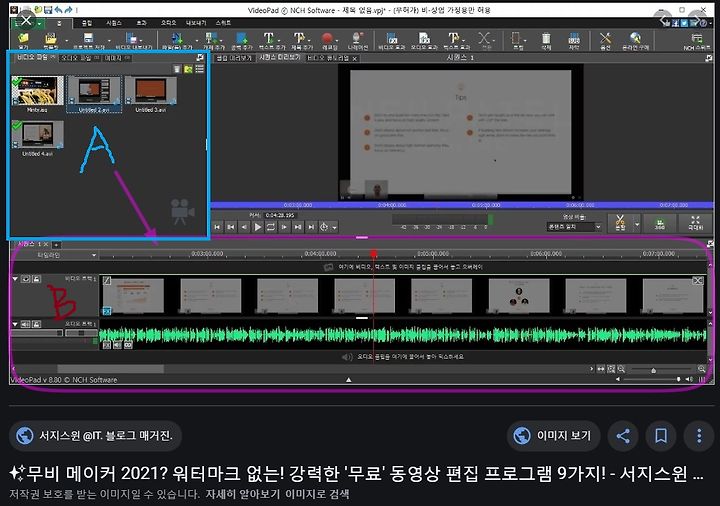Viewport: 720px width, 506px height.
Task: Click the Buy Online toolbar icon
Action: click(x=636, y=38)
